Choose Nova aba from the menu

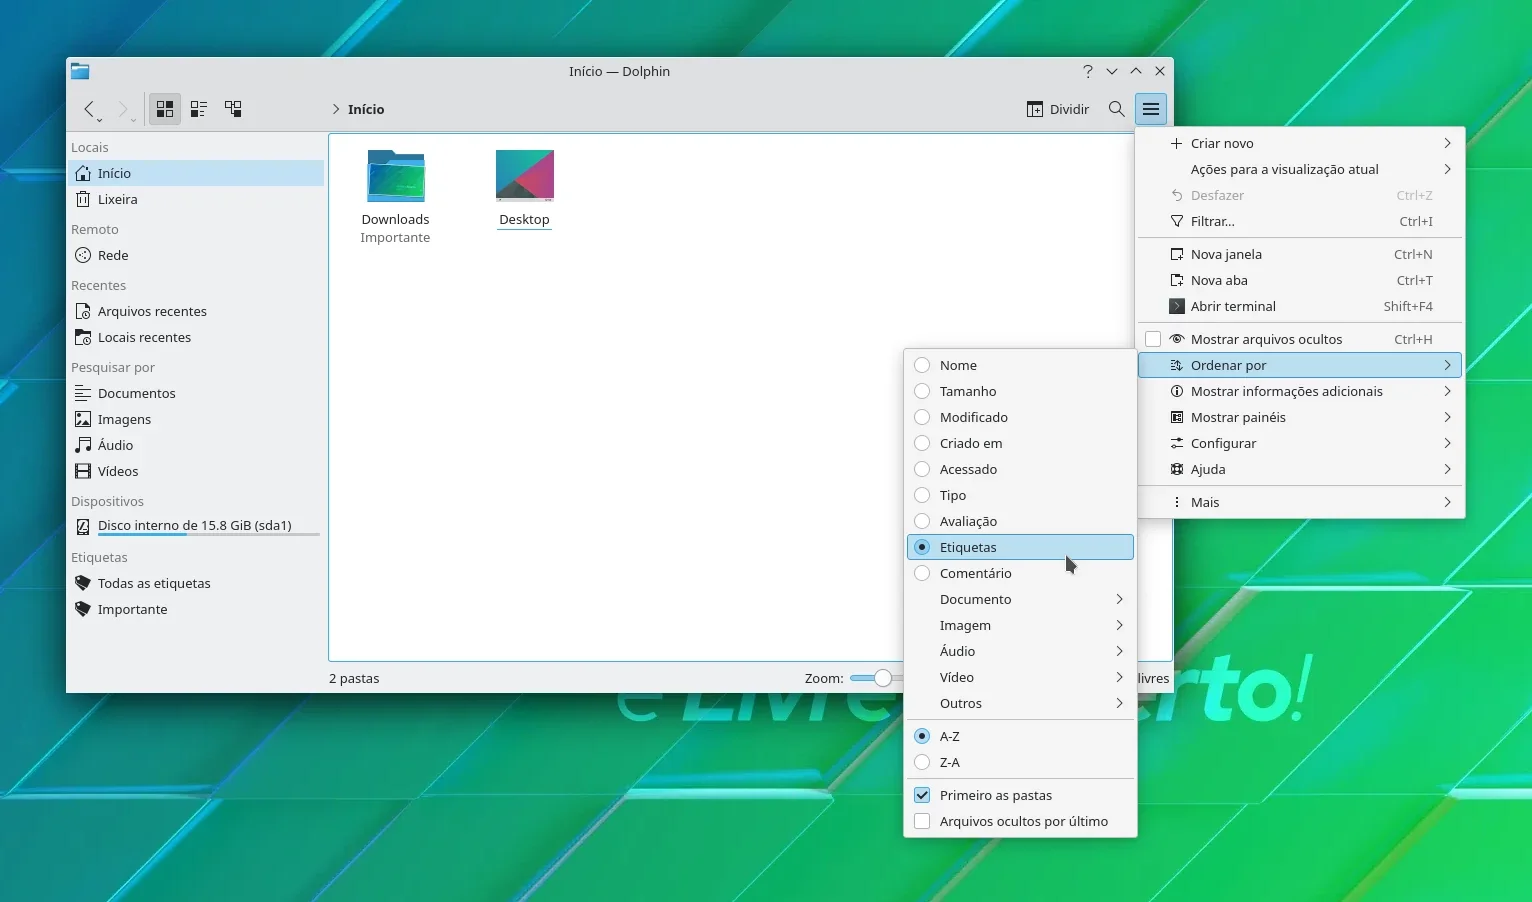tap(1300, 280)
